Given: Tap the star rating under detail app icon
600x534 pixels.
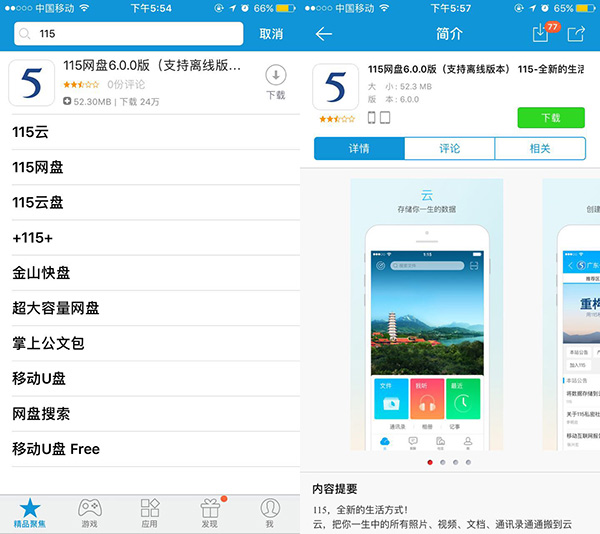Looking at the screenshot, I should (337, 119).
